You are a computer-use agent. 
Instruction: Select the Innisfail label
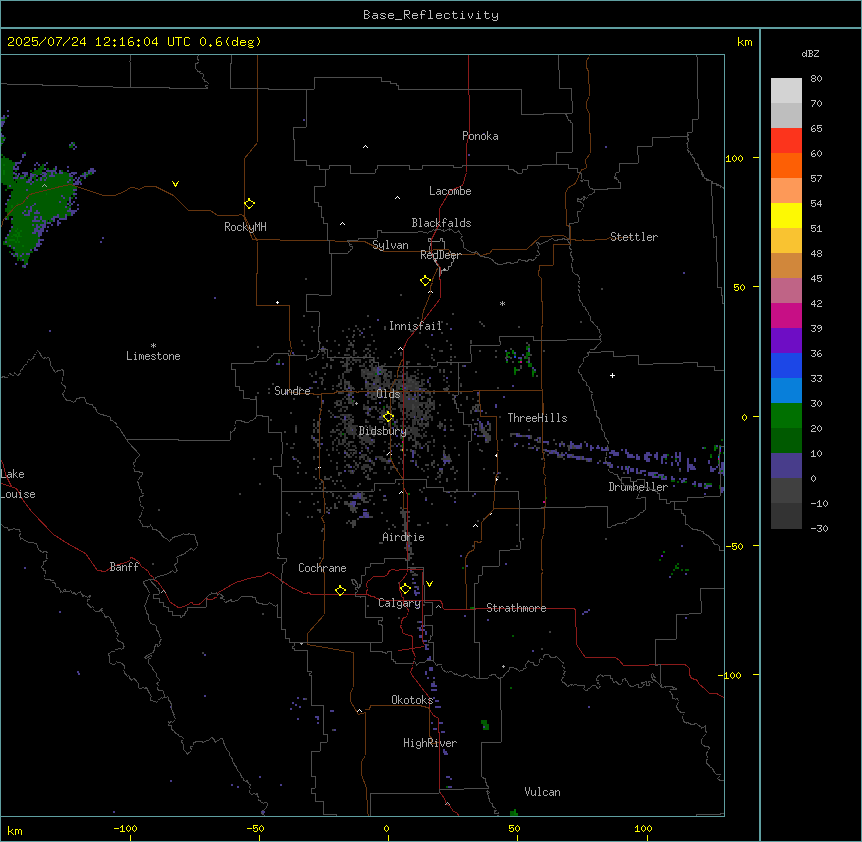coord(416,326)
